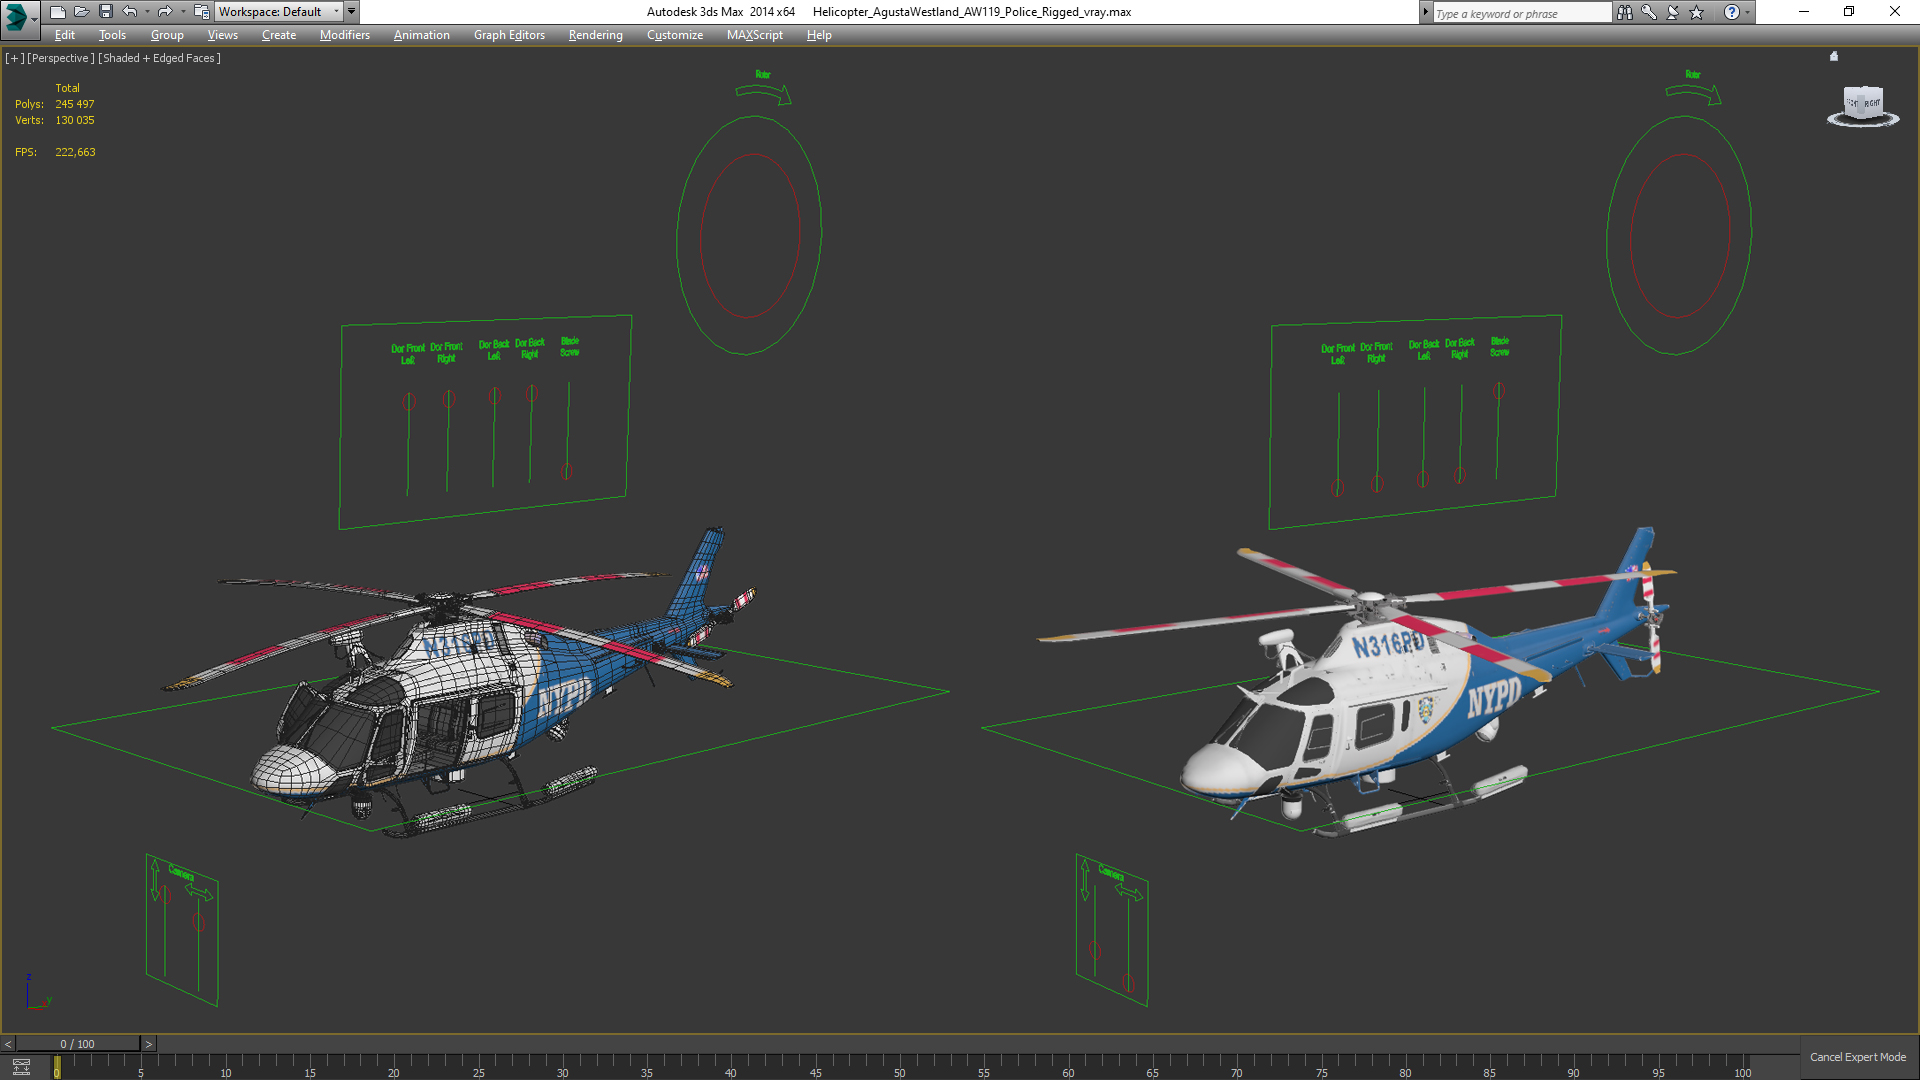
Task: Click the left Blade Screw slider control
Action: (567, 471)
